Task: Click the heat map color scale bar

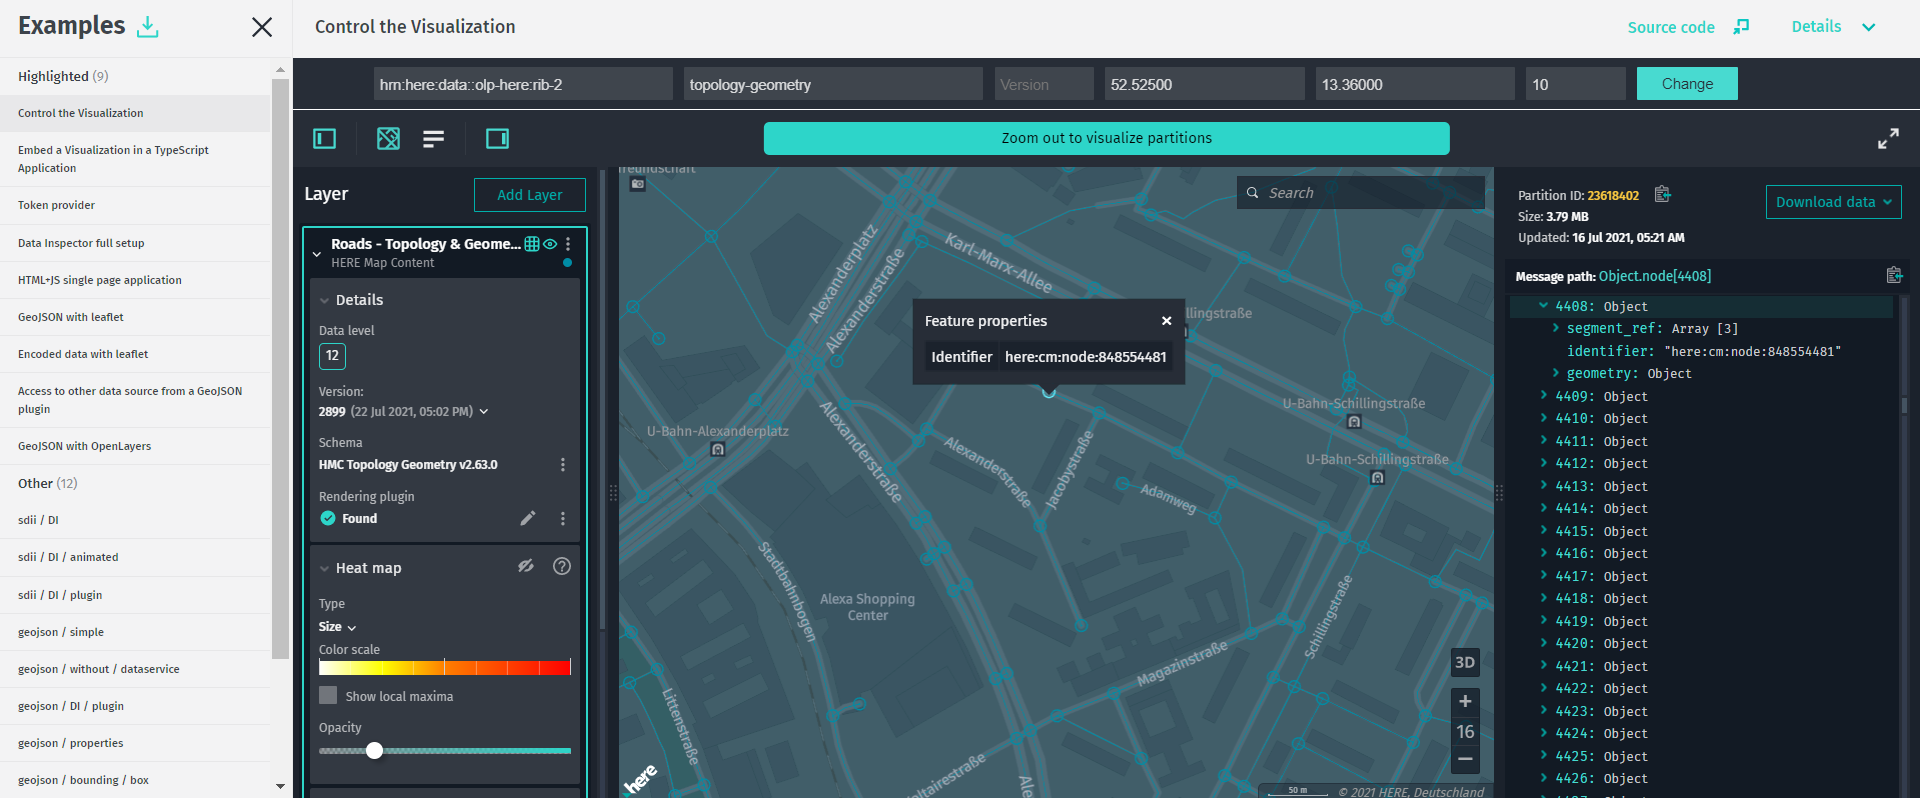Action: [x=445, y=667]
